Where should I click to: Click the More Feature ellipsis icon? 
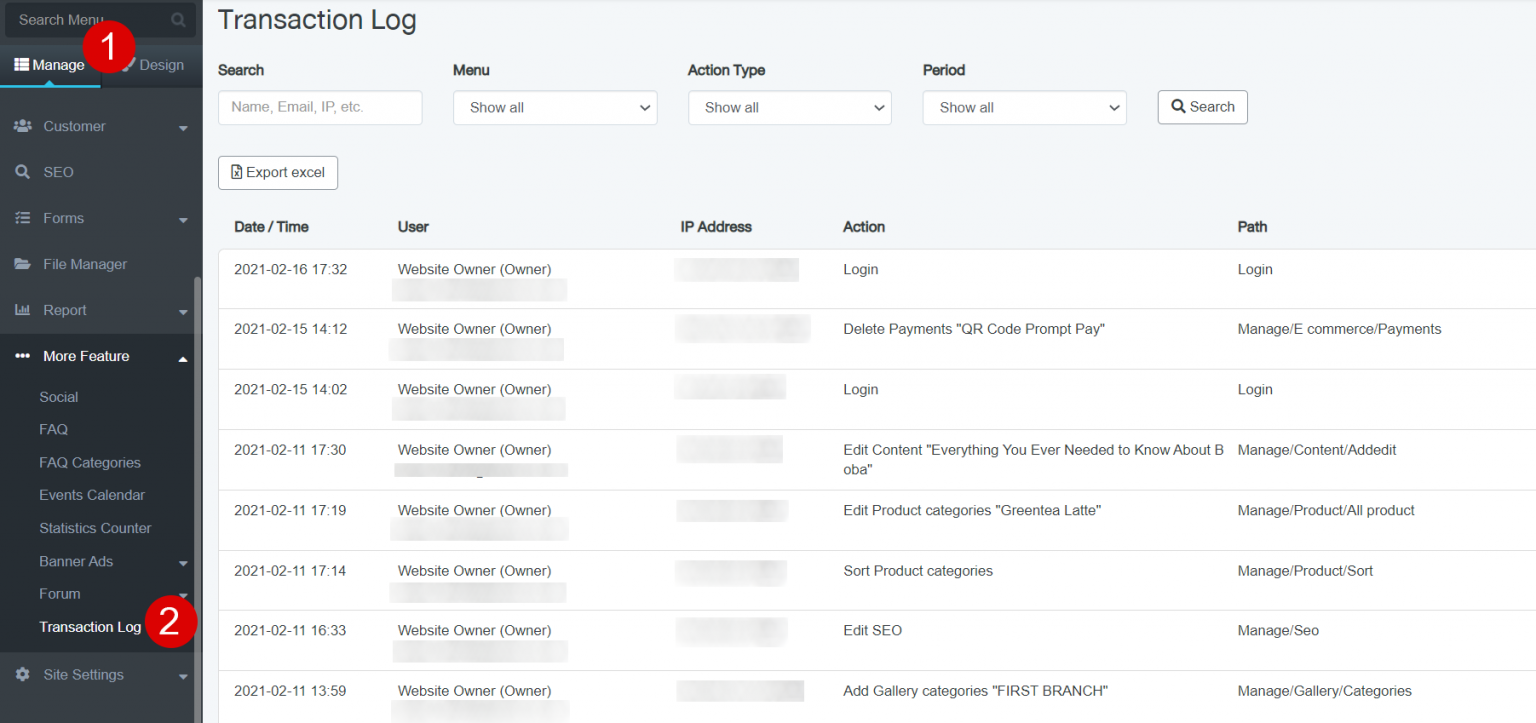(23, 356)
